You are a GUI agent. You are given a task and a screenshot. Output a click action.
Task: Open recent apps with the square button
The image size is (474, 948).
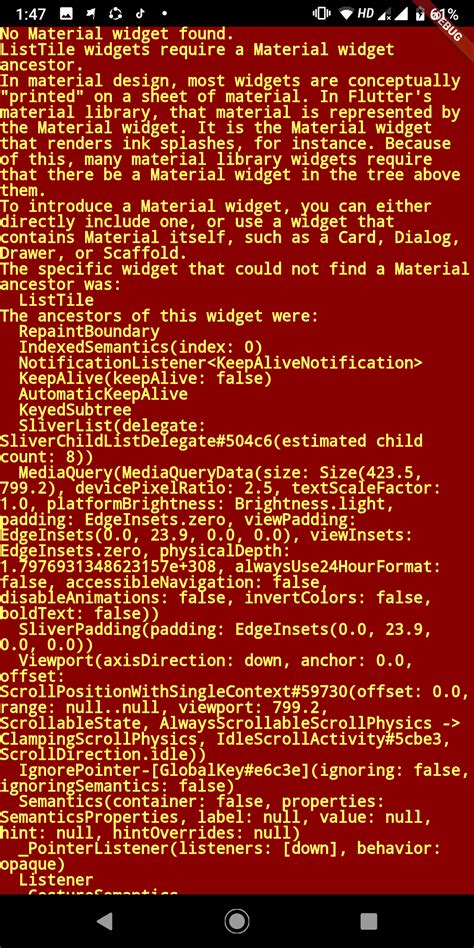(x=368, y=921)
